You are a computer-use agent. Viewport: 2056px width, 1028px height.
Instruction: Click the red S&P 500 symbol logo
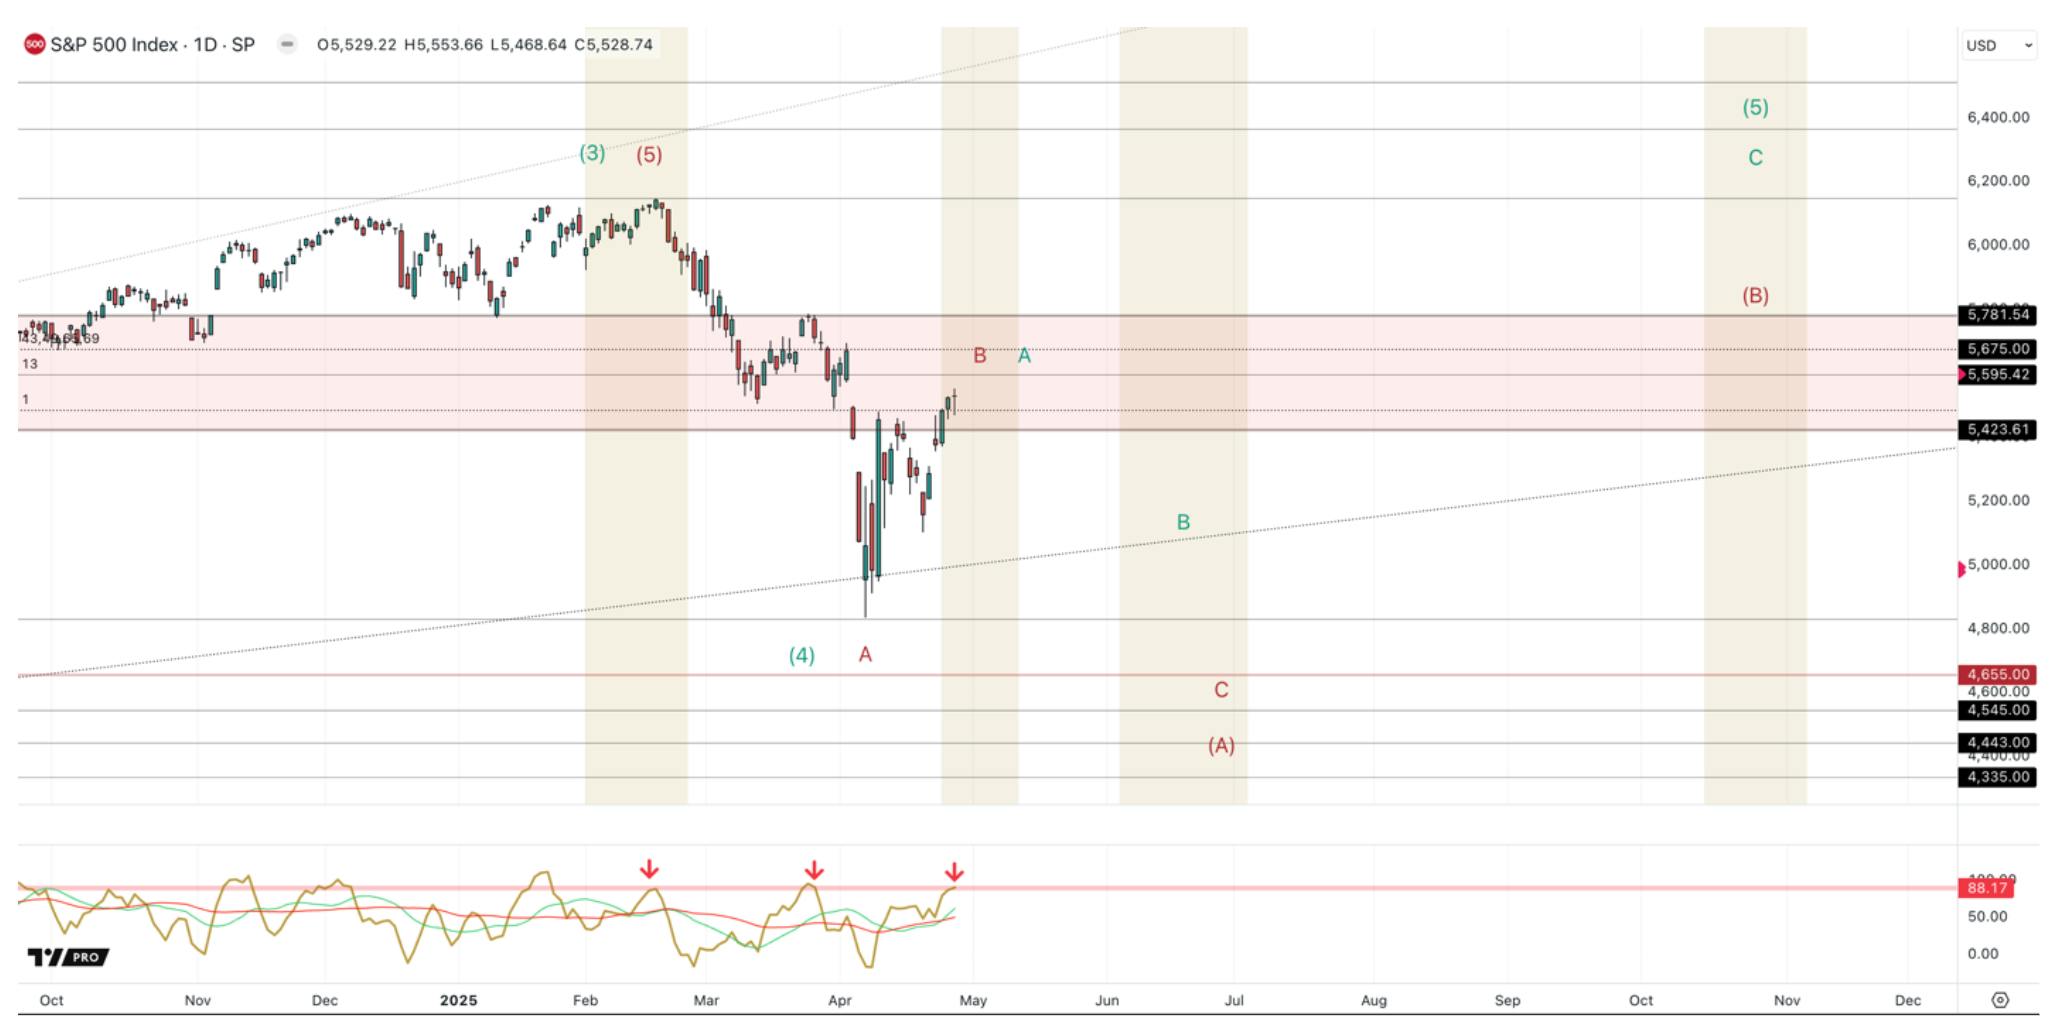point(35,44)
